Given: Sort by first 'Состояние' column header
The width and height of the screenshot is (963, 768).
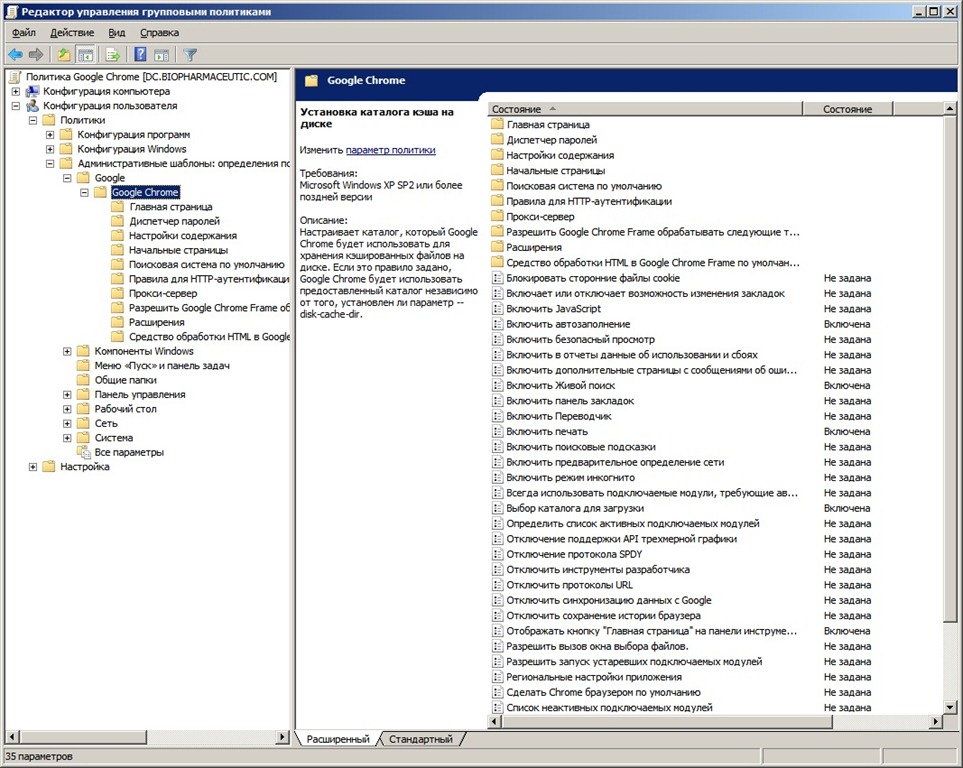Looking at the screenshot, I should click(x=645, y=109).
